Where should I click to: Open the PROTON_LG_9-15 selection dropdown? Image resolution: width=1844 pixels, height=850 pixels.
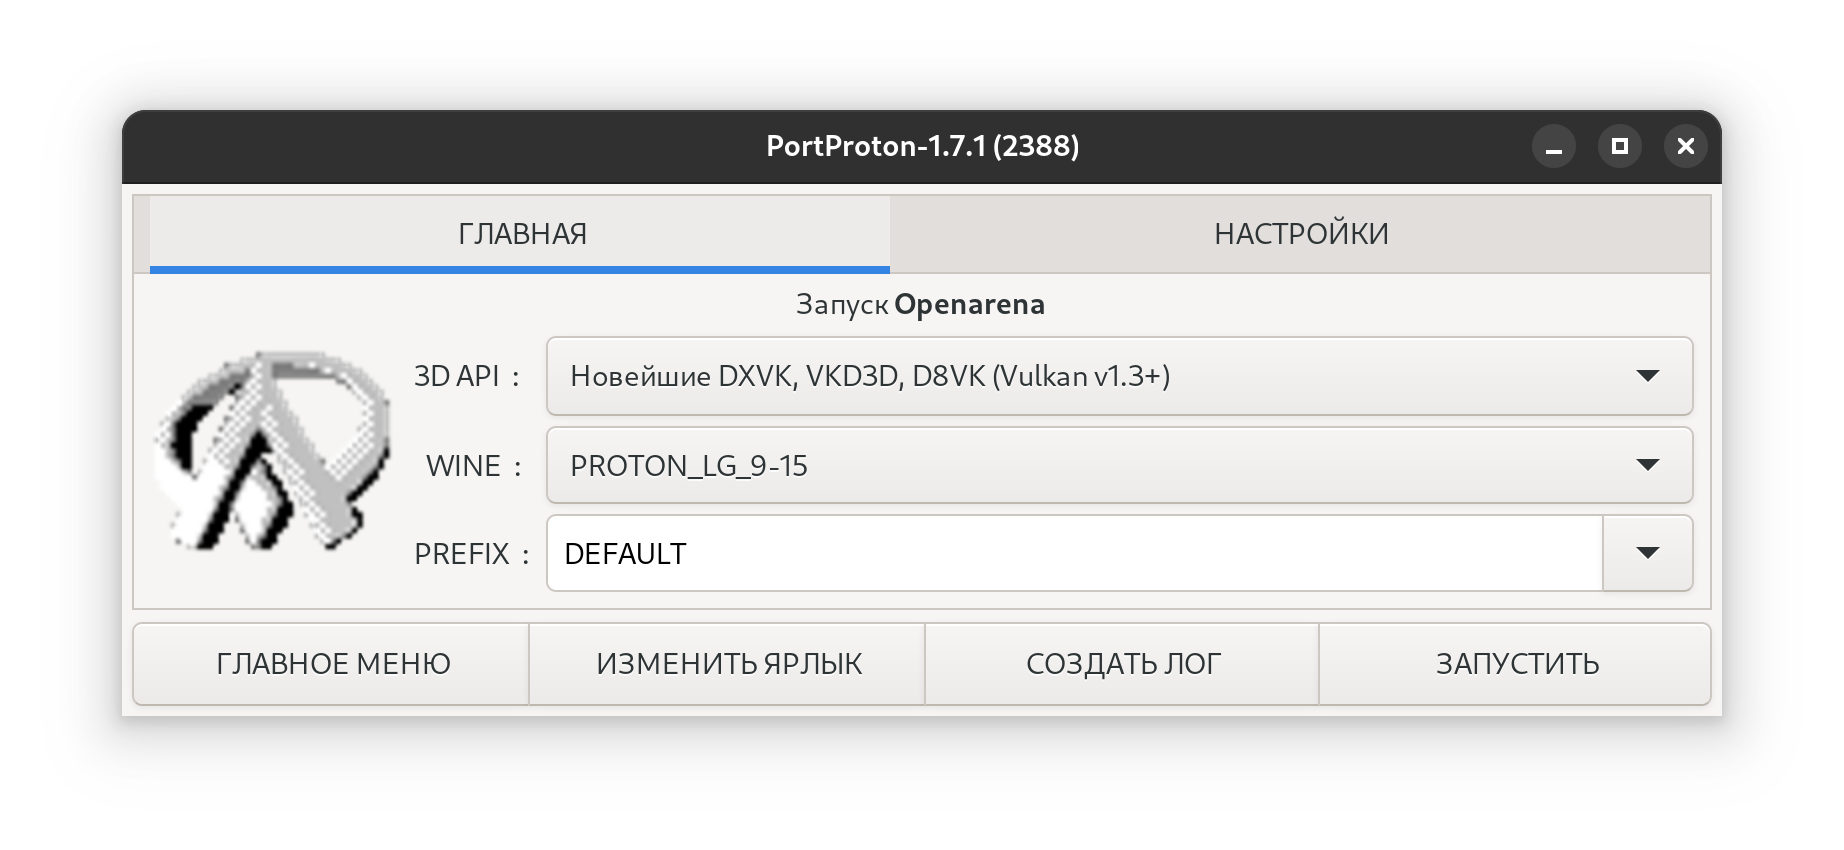click(1119, 465)
